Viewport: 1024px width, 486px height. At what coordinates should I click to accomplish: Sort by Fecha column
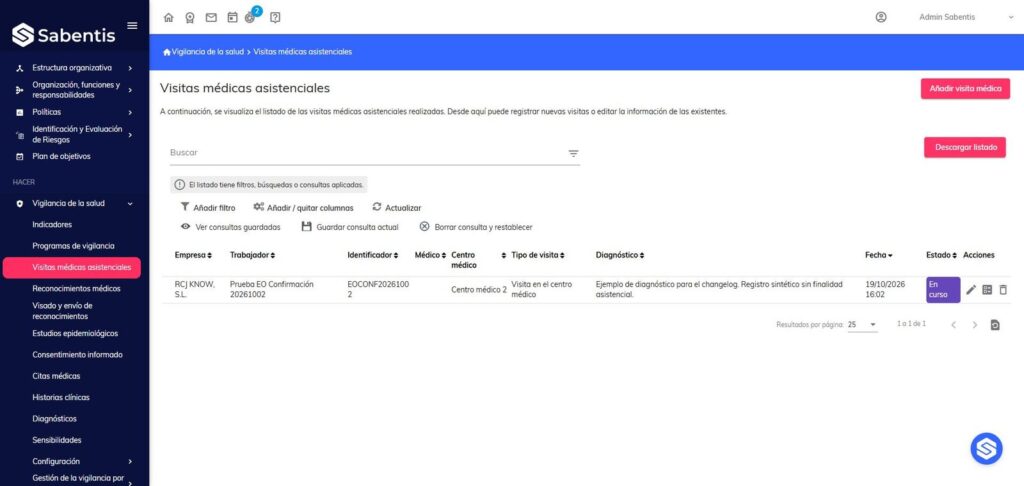[x=879, y=255]
